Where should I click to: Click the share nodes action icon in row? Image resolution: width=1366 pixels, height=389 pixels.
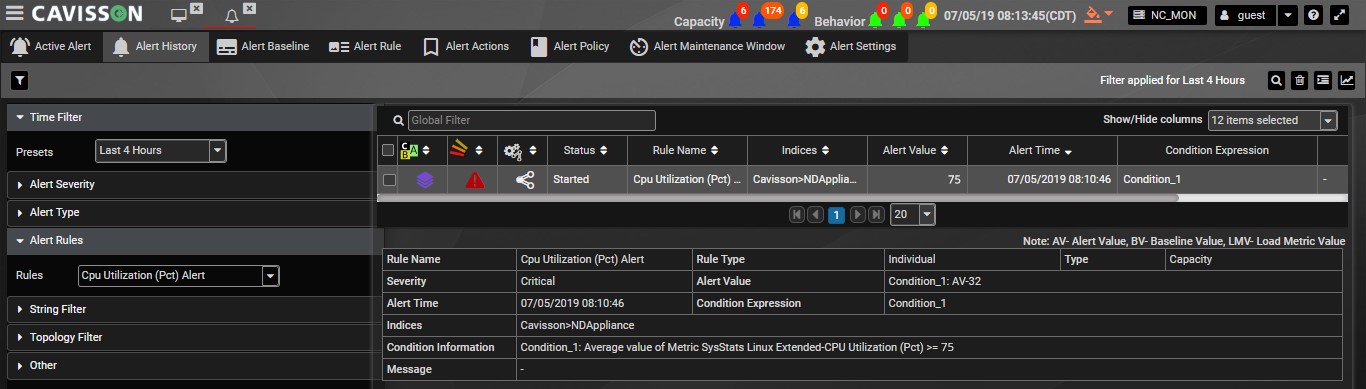tap(525, 180)
